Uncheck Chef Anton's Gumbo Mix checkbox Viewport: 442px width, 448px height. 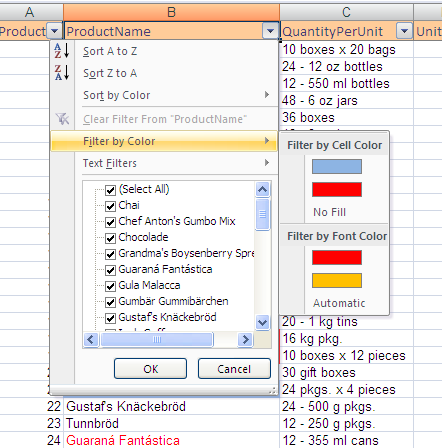point(110,222)
